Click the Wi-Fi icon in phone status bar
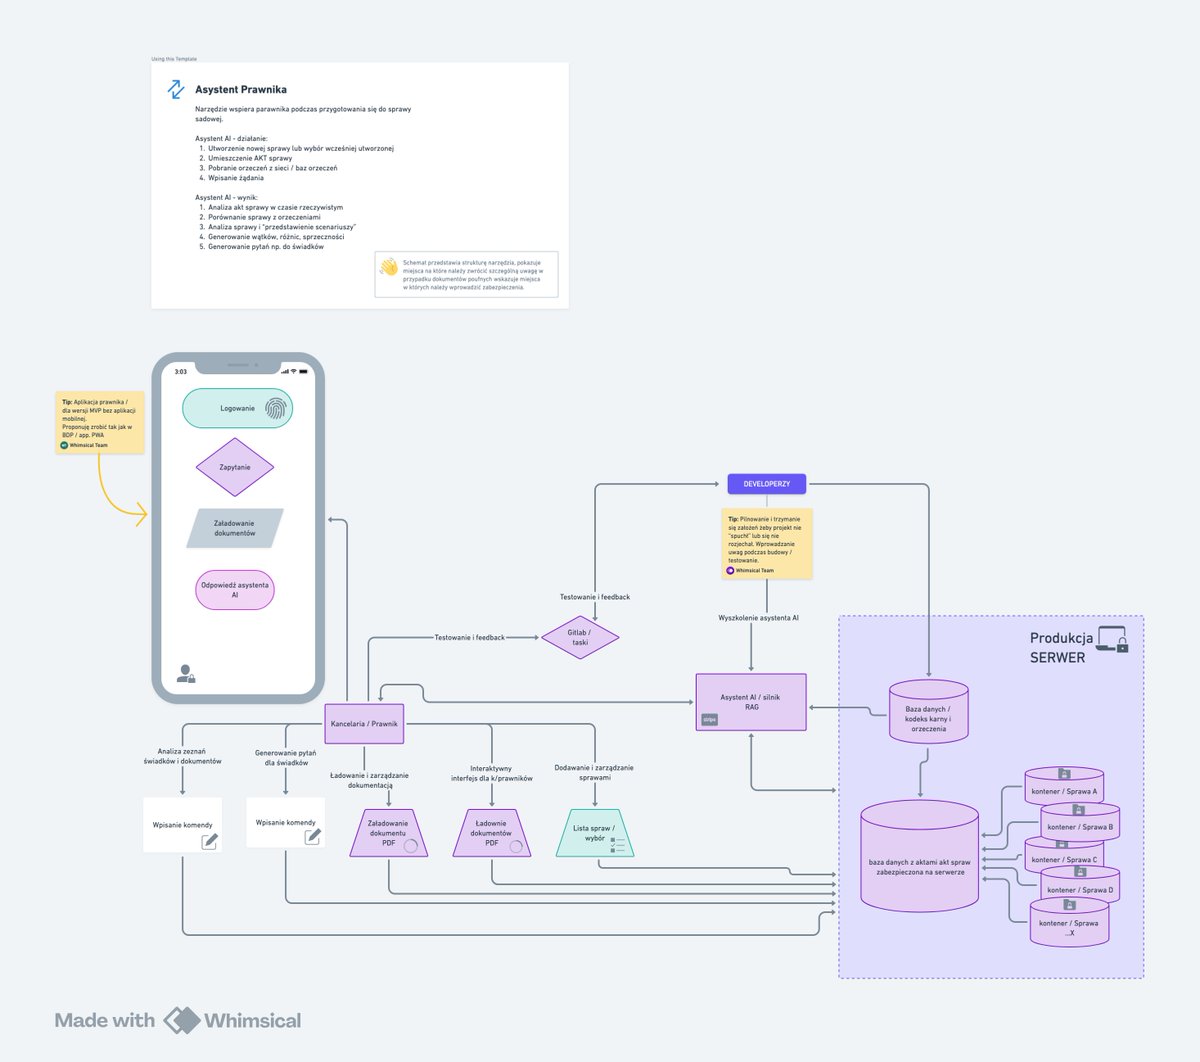 point(294,371)
